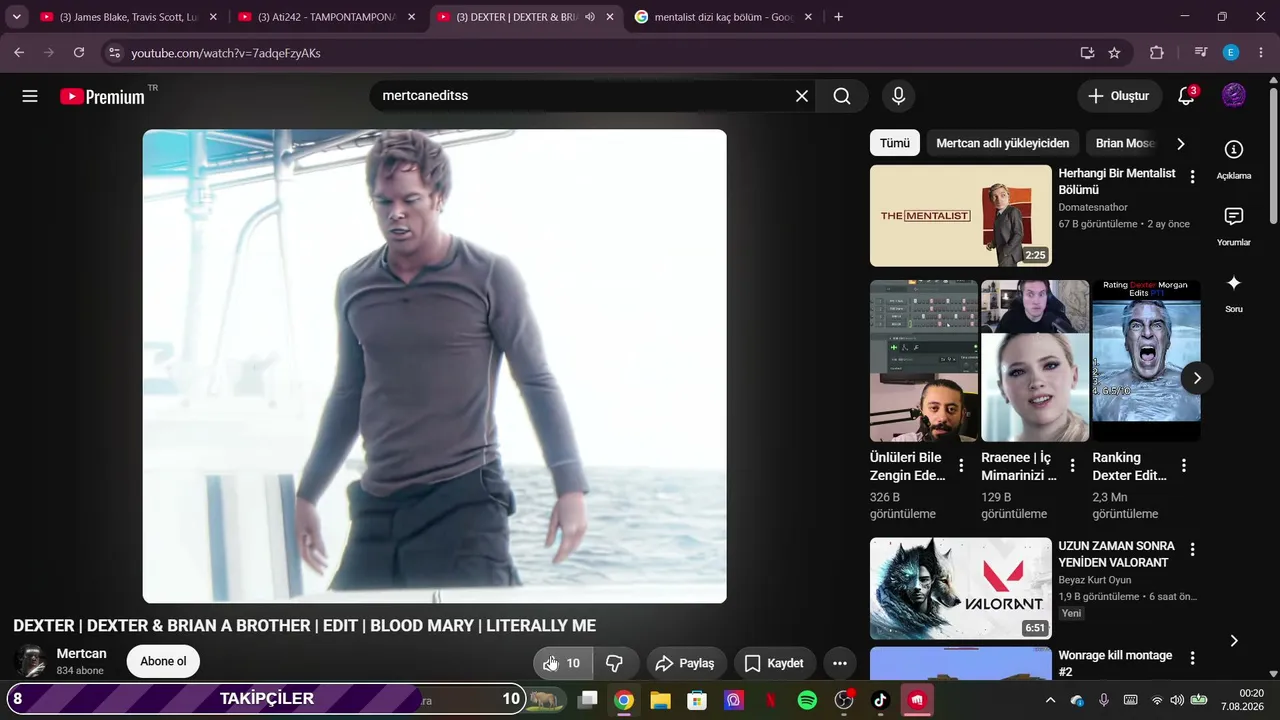This screenshot has height=720, width=1280.
Task: Like the video with thumbs up
Action: point(563,663)
